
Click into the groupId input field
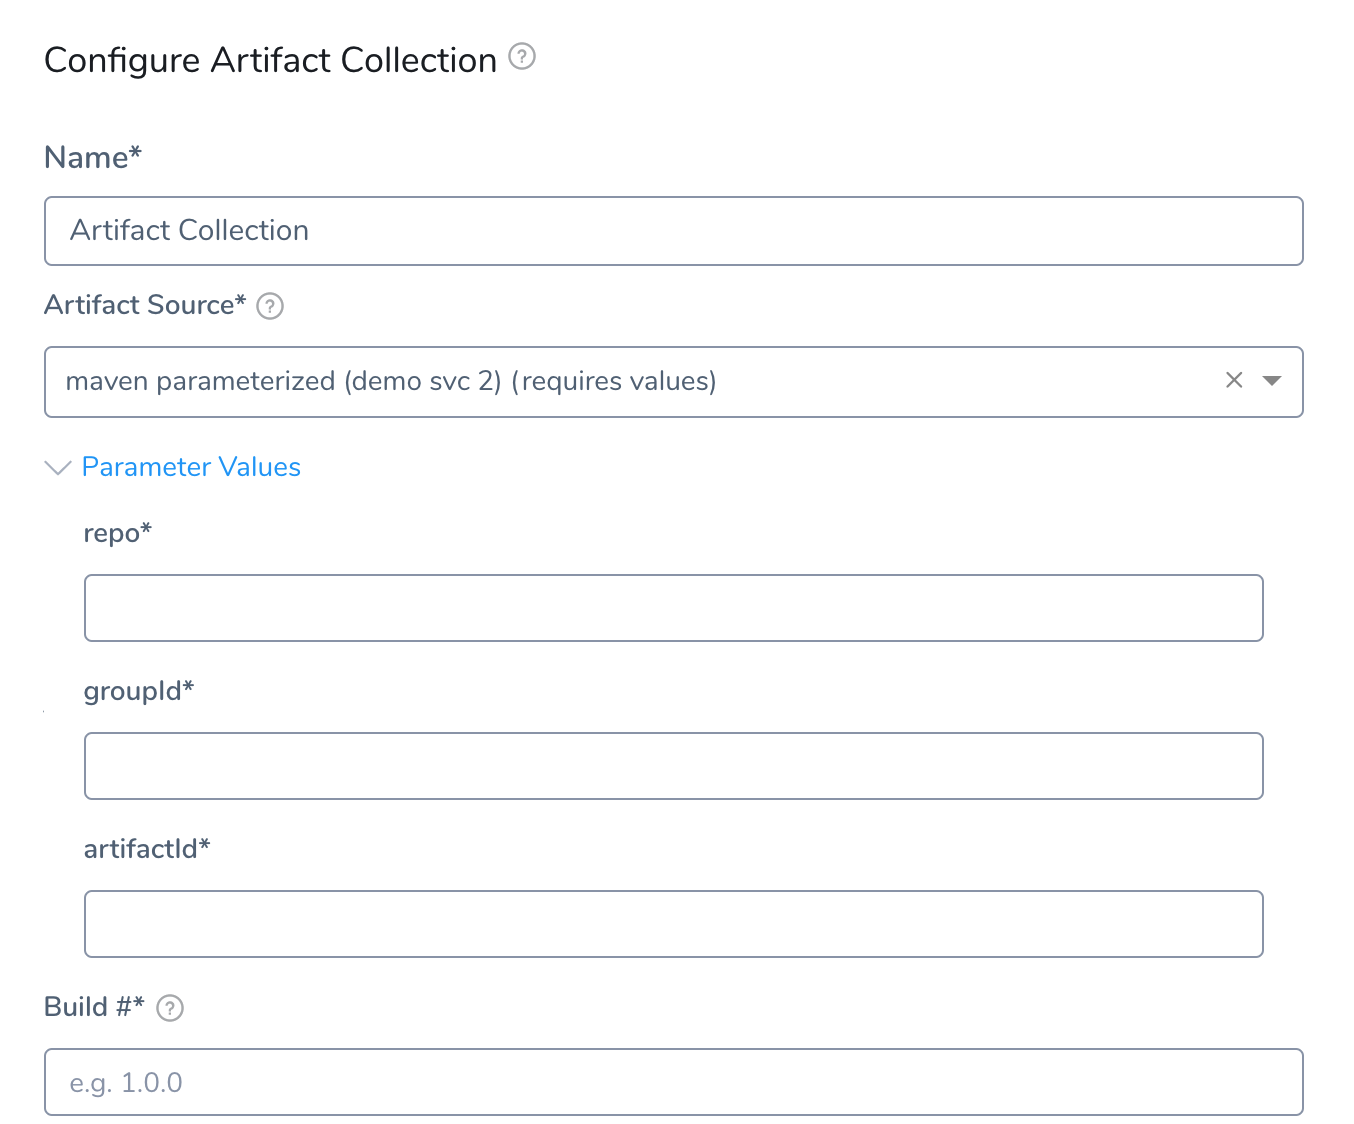click(673, 766)
